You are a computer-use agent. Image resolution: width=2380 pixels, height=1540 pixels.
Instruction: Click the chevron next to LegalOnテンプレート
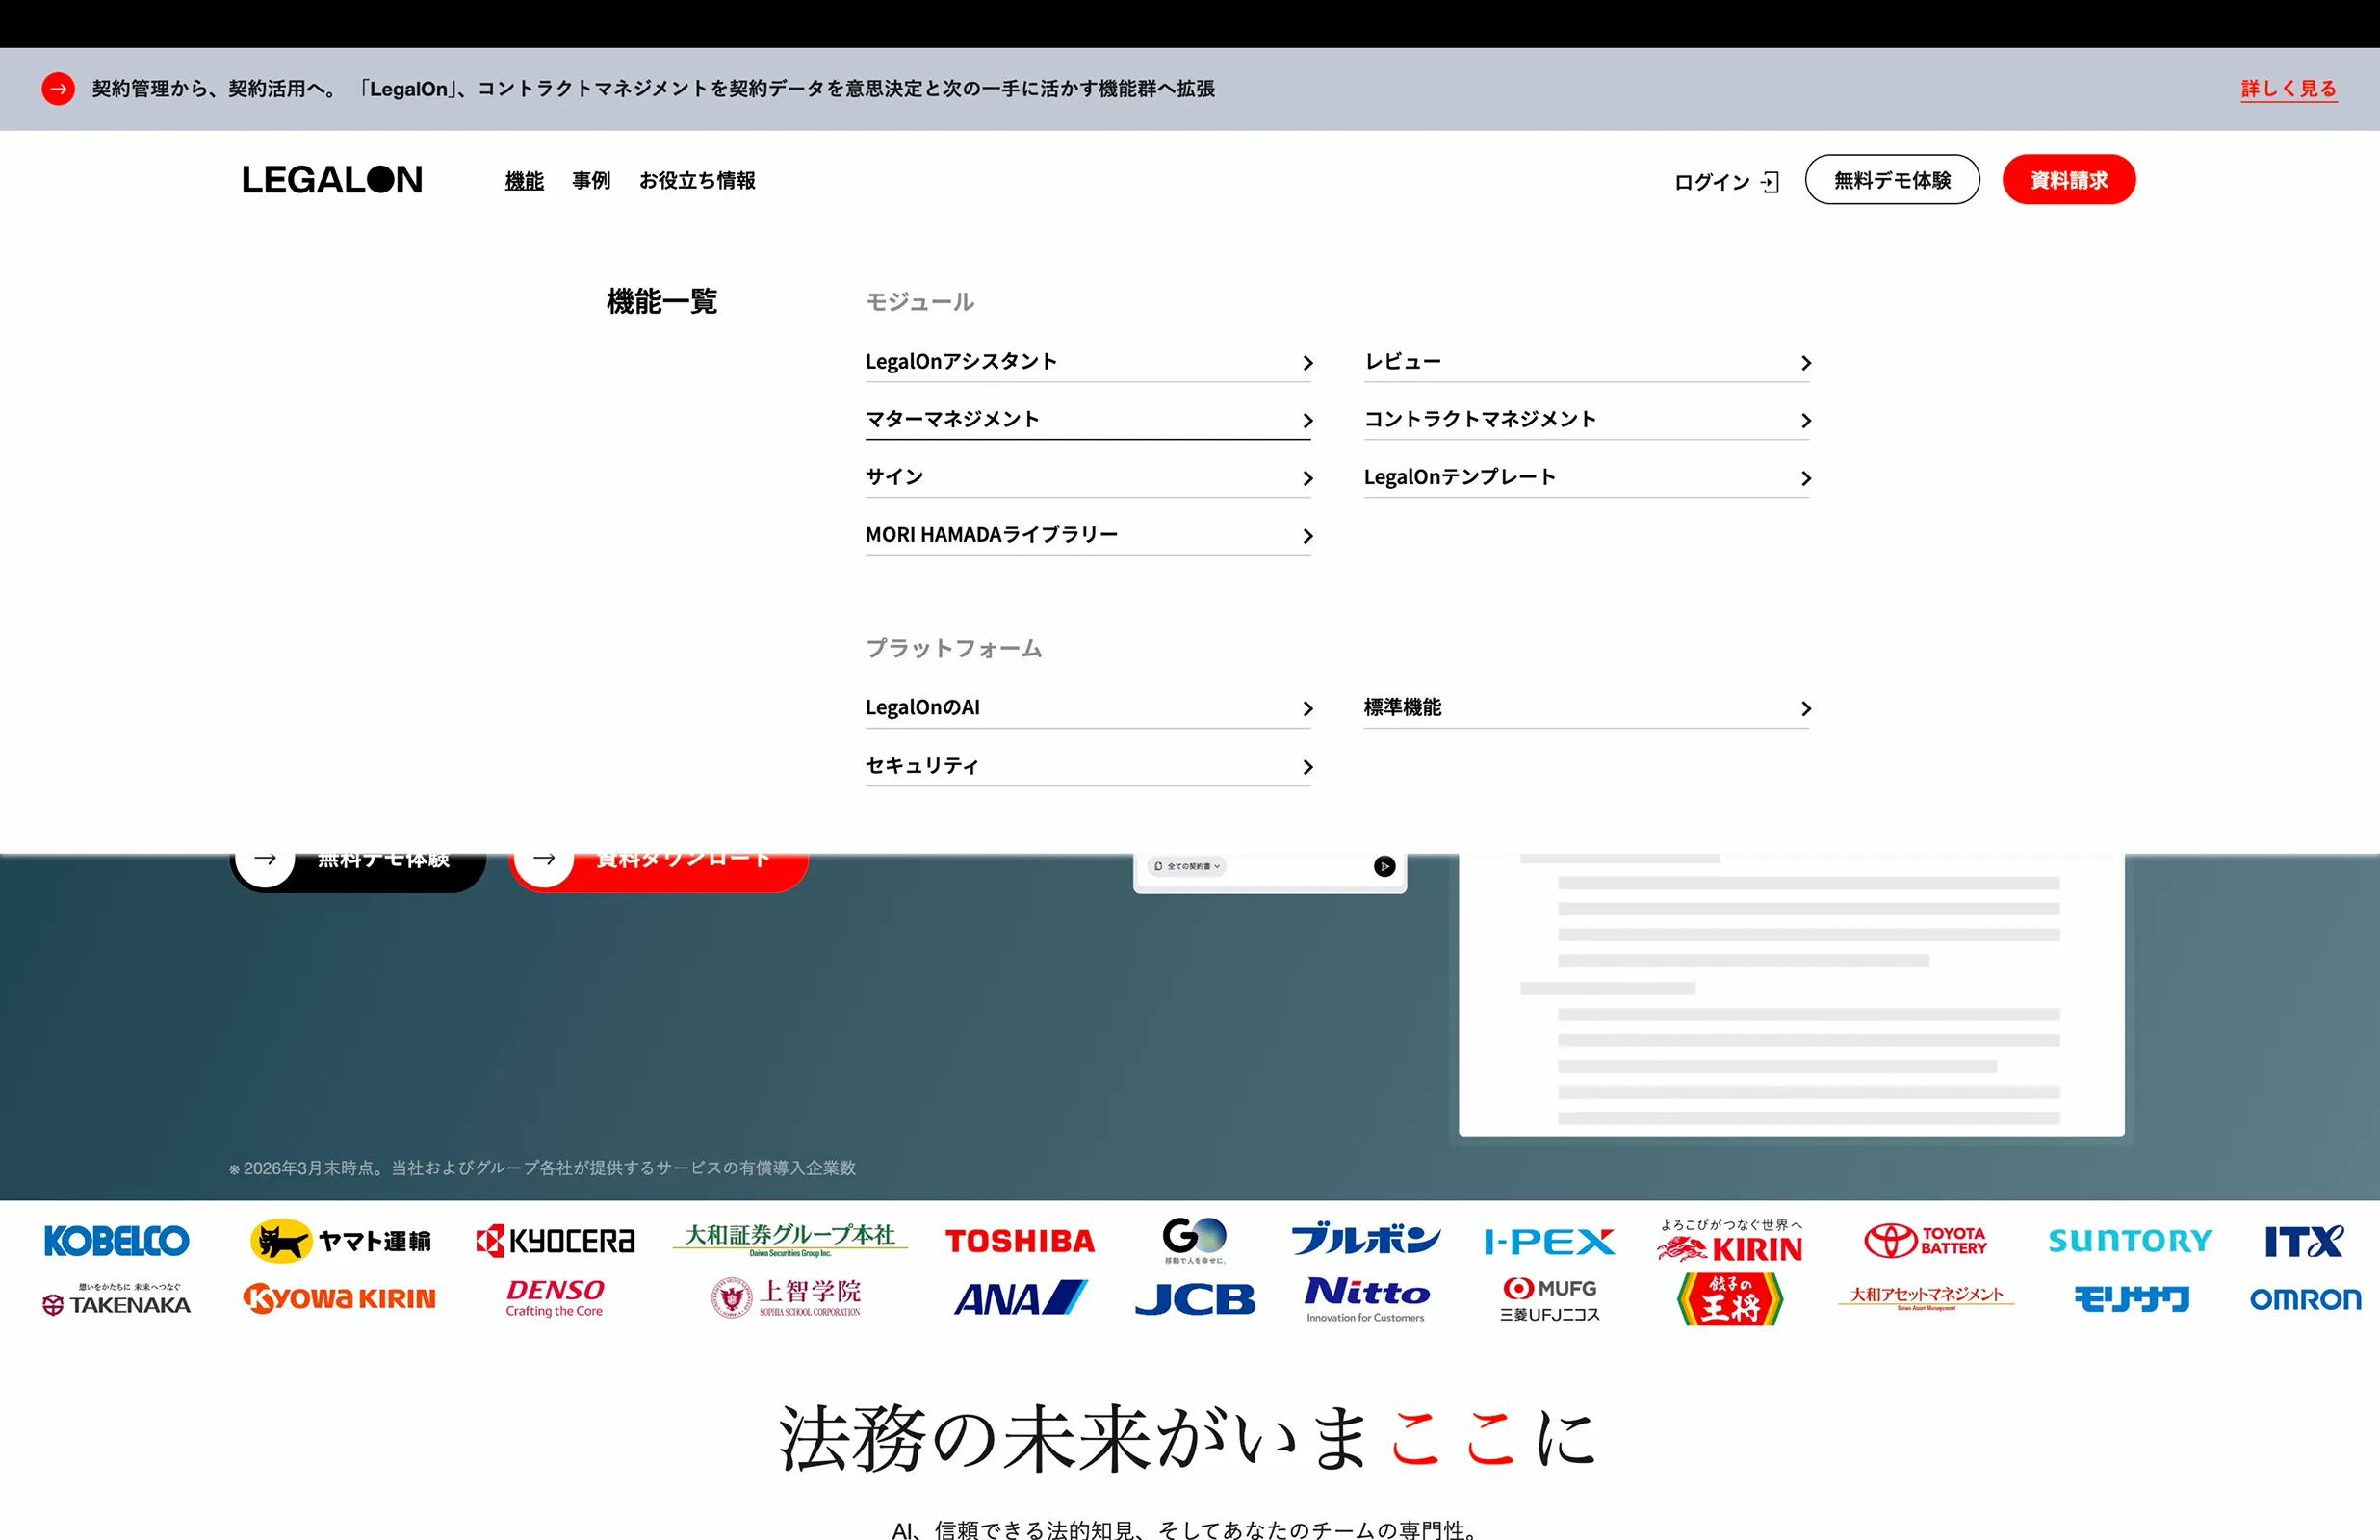[1806, 479]
